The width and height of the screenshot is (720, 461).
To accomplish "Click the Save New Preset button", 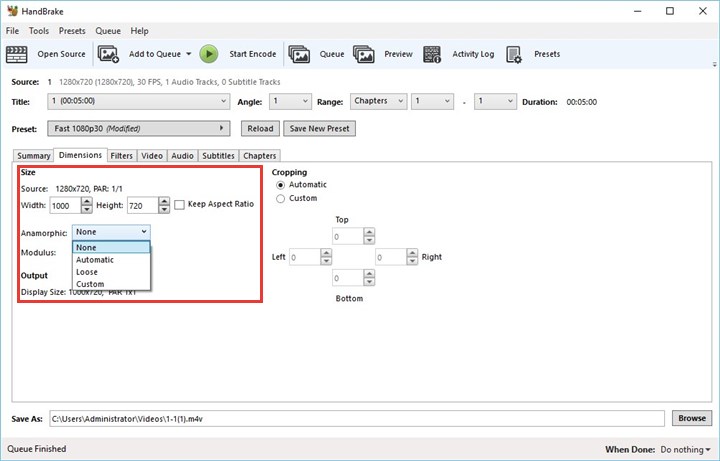I will [319, 129].
